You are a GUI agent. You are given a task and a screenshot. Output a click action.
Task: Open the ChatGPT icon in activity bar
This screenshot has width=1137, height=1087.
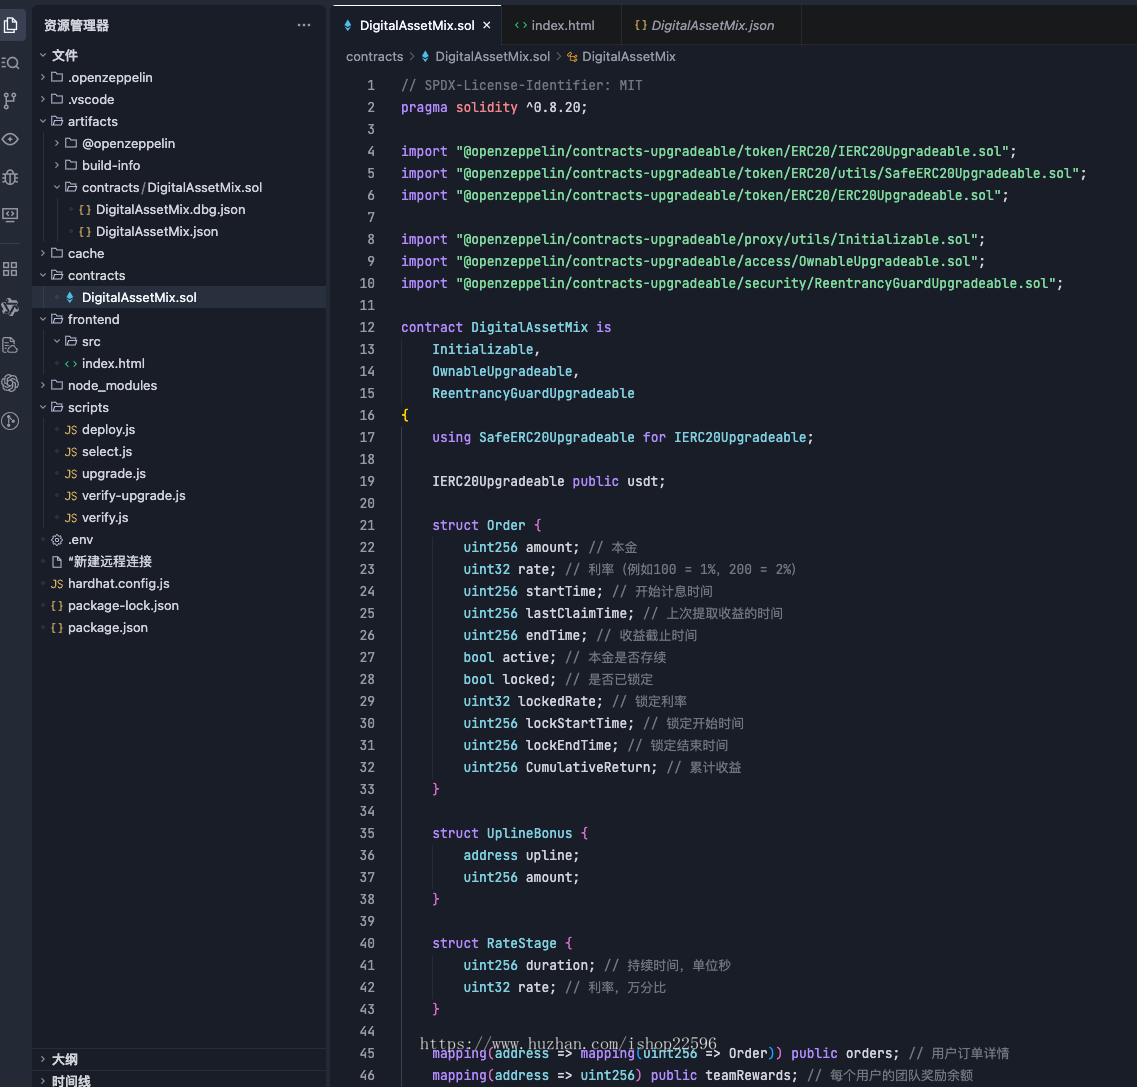pos(11,383)
